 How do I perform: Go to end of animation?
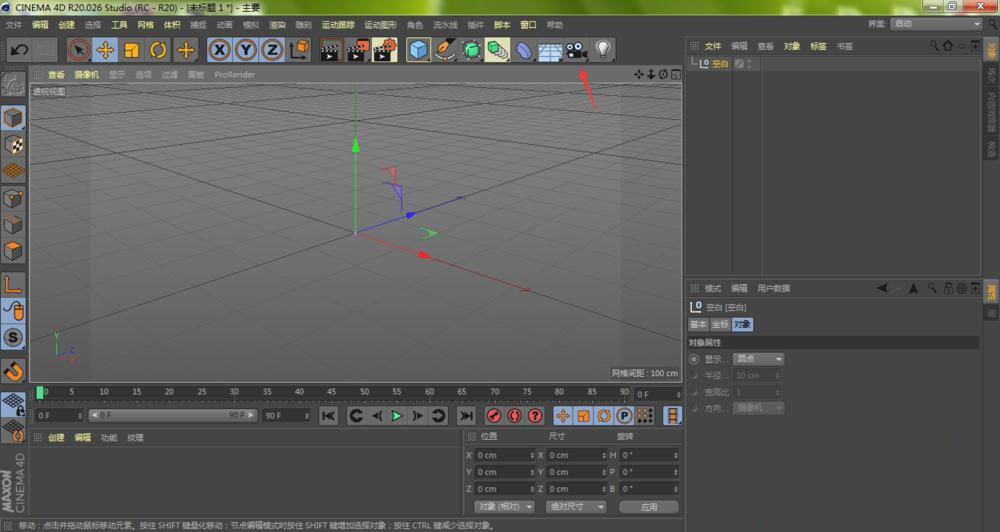click(x=466, y=416)
